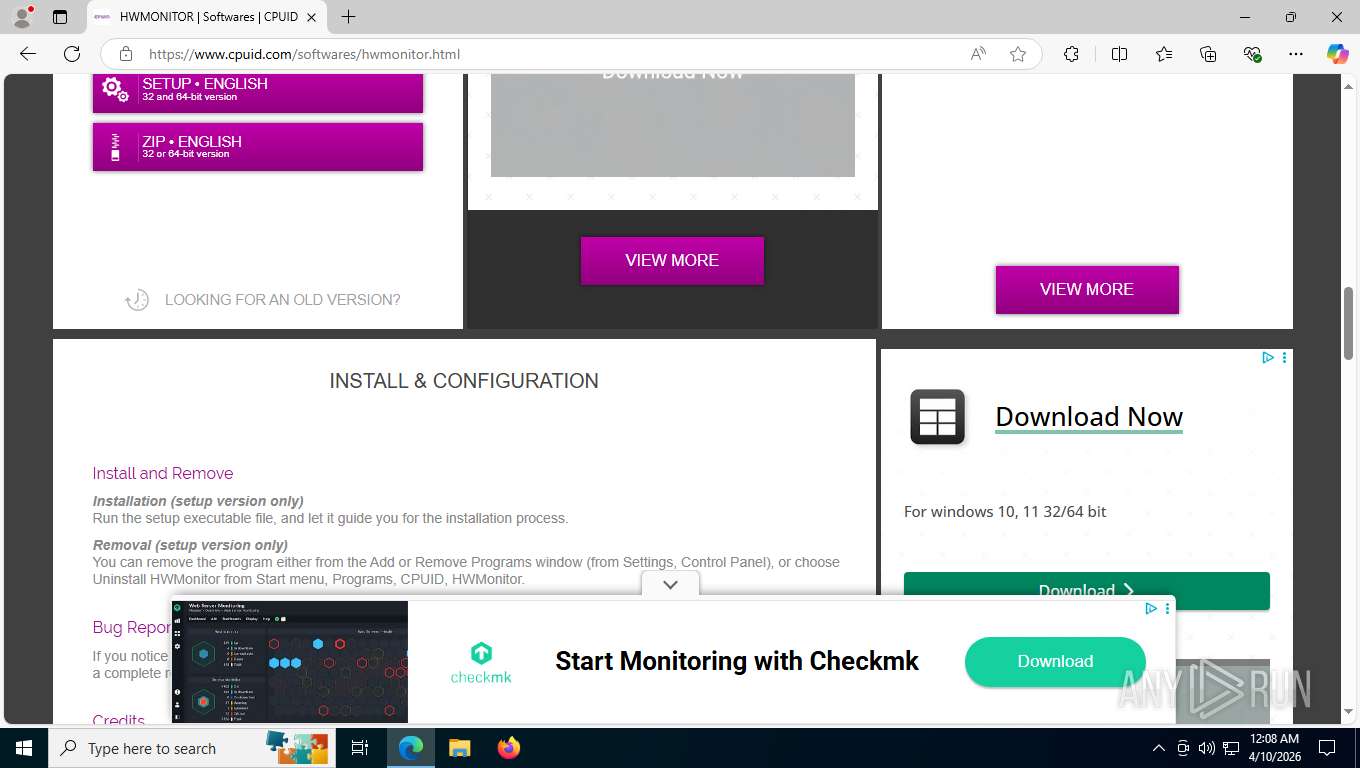This screenshot has height=768, width=1360.
Task: Open the sidebar AdChoices icon
Action: (1267, 357)
